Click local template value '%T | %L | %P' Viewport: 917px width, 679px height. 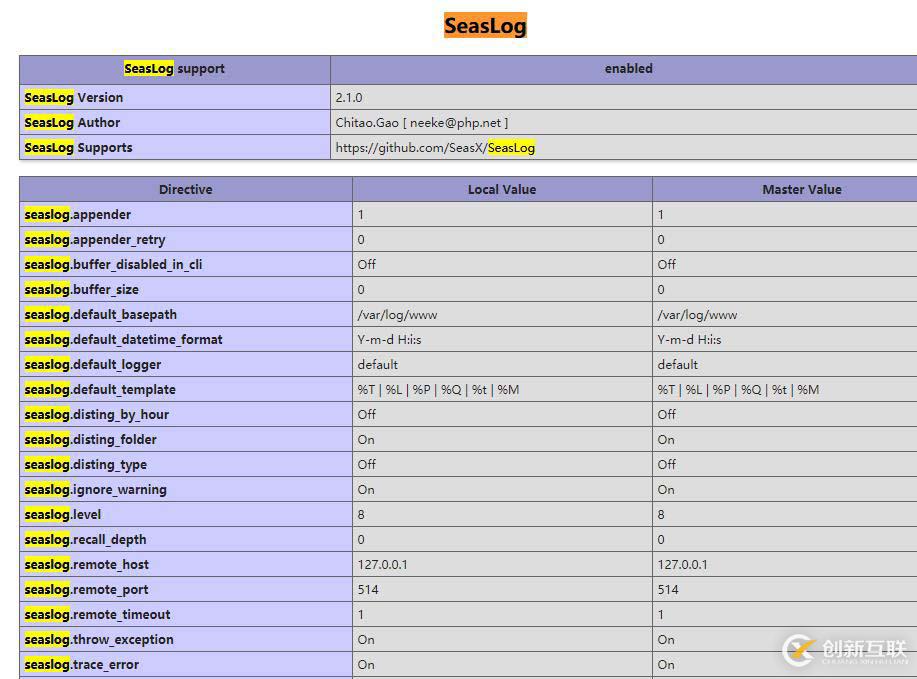point(438,390)
